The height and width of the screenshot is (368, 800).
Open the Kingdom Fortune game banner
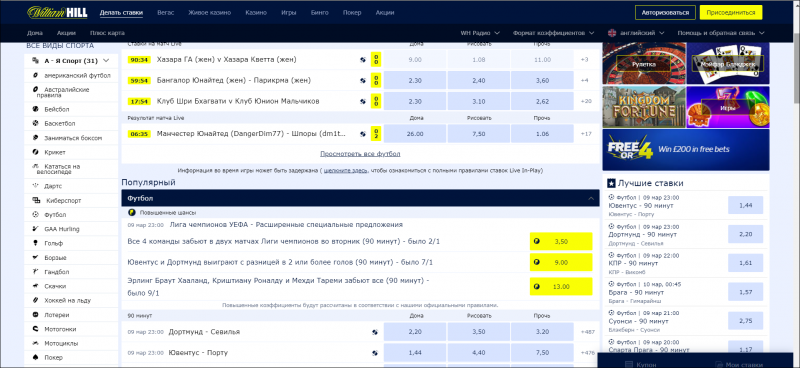coord(644,107)
